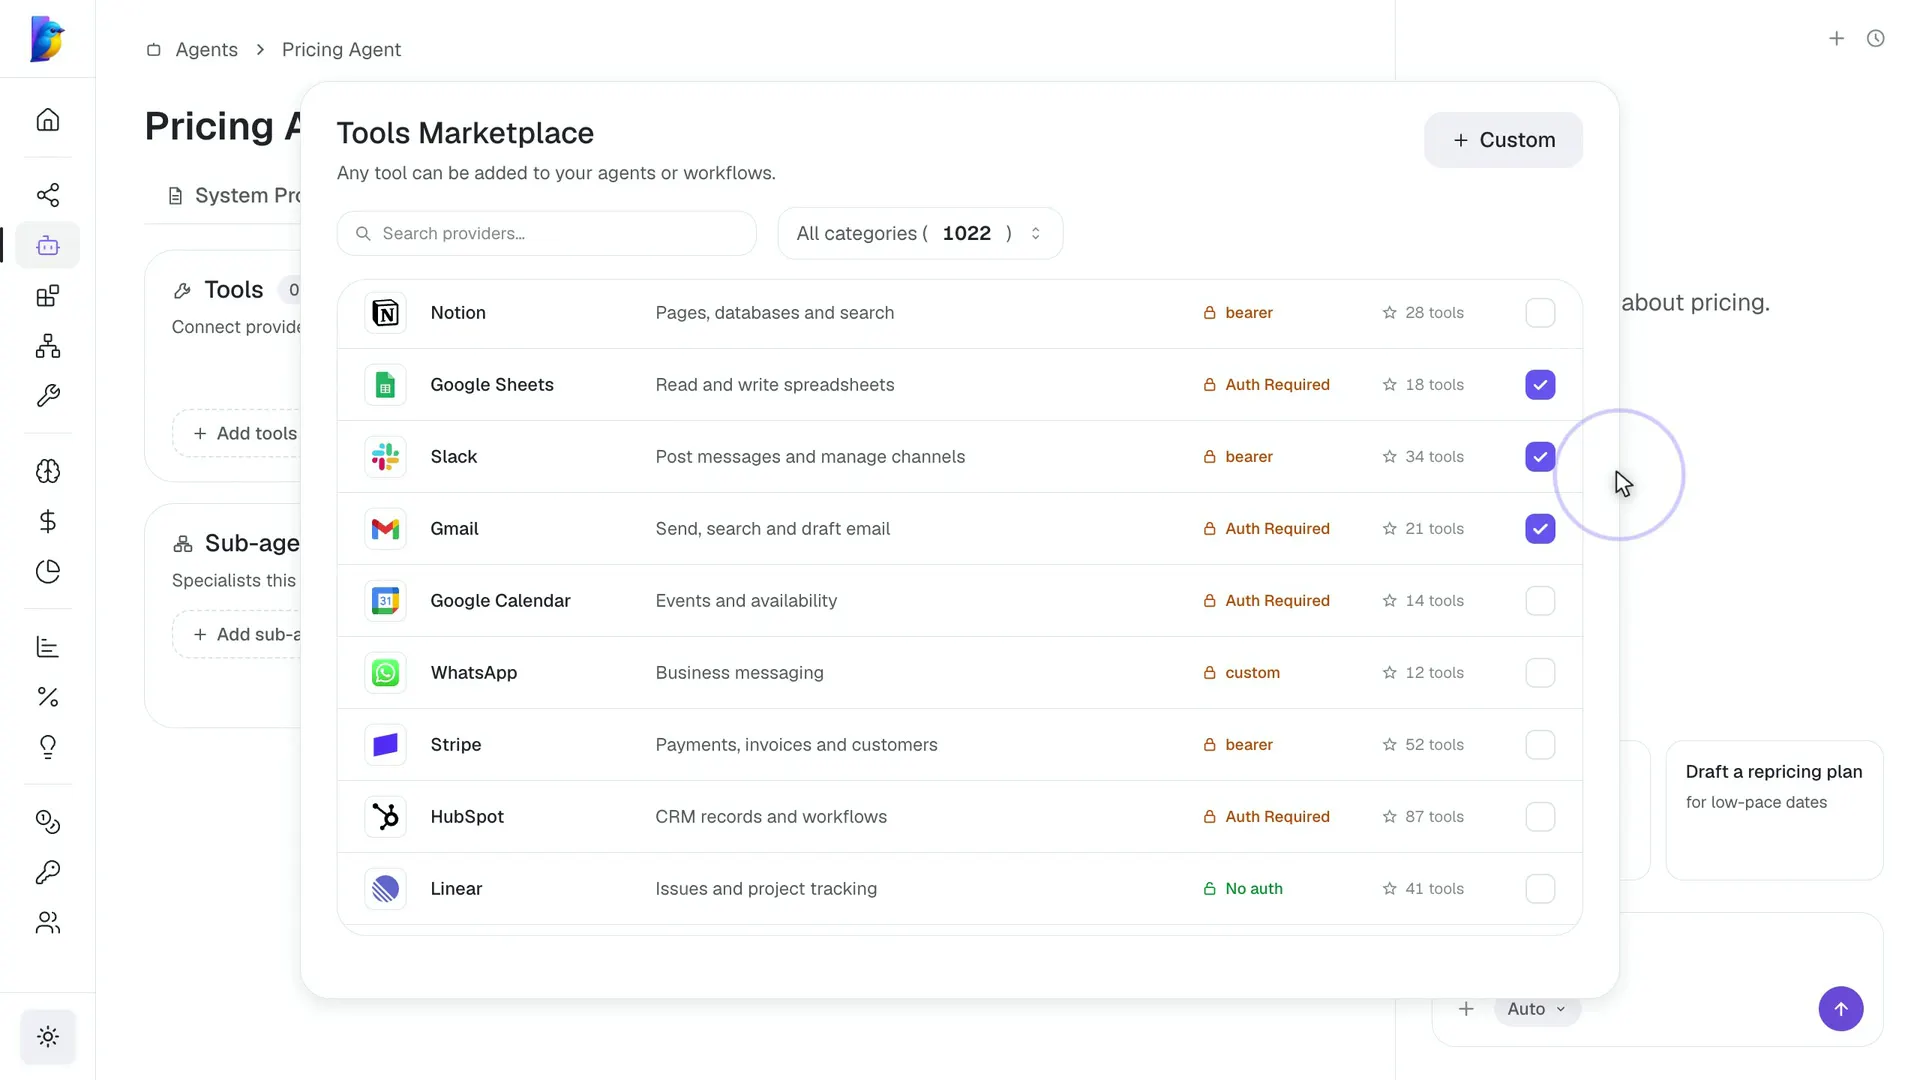
Task: Toggle the sun theme button
Action: coord(48,1037)
